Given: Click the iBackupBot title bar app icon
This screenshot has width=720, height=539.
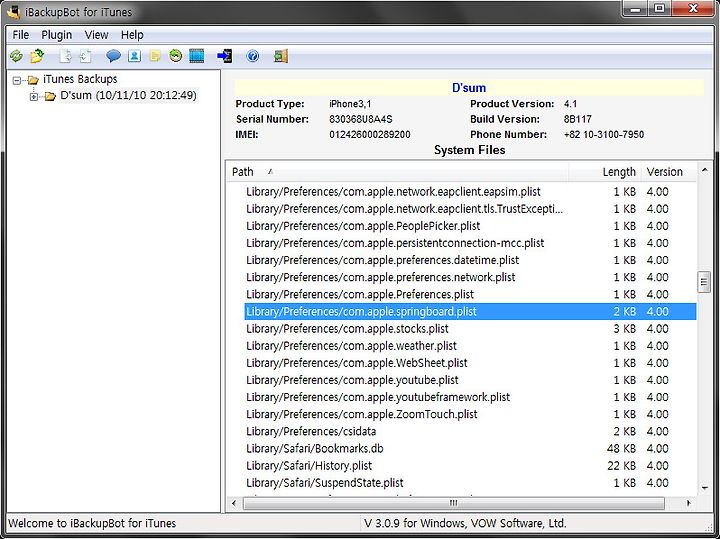Looking at the screenshot, I should pyautogui.click(x=13, y=11).
